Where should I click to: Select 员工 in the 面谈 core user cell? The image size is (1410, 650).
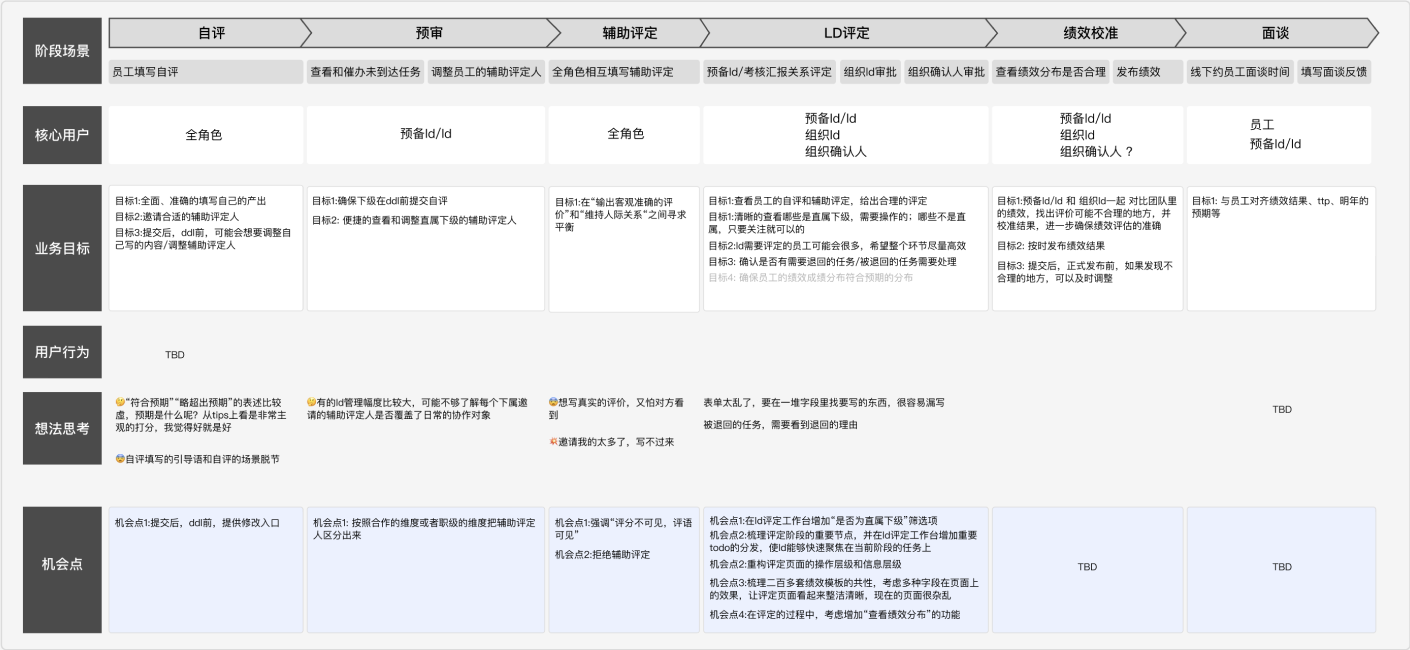[1262, 126]
